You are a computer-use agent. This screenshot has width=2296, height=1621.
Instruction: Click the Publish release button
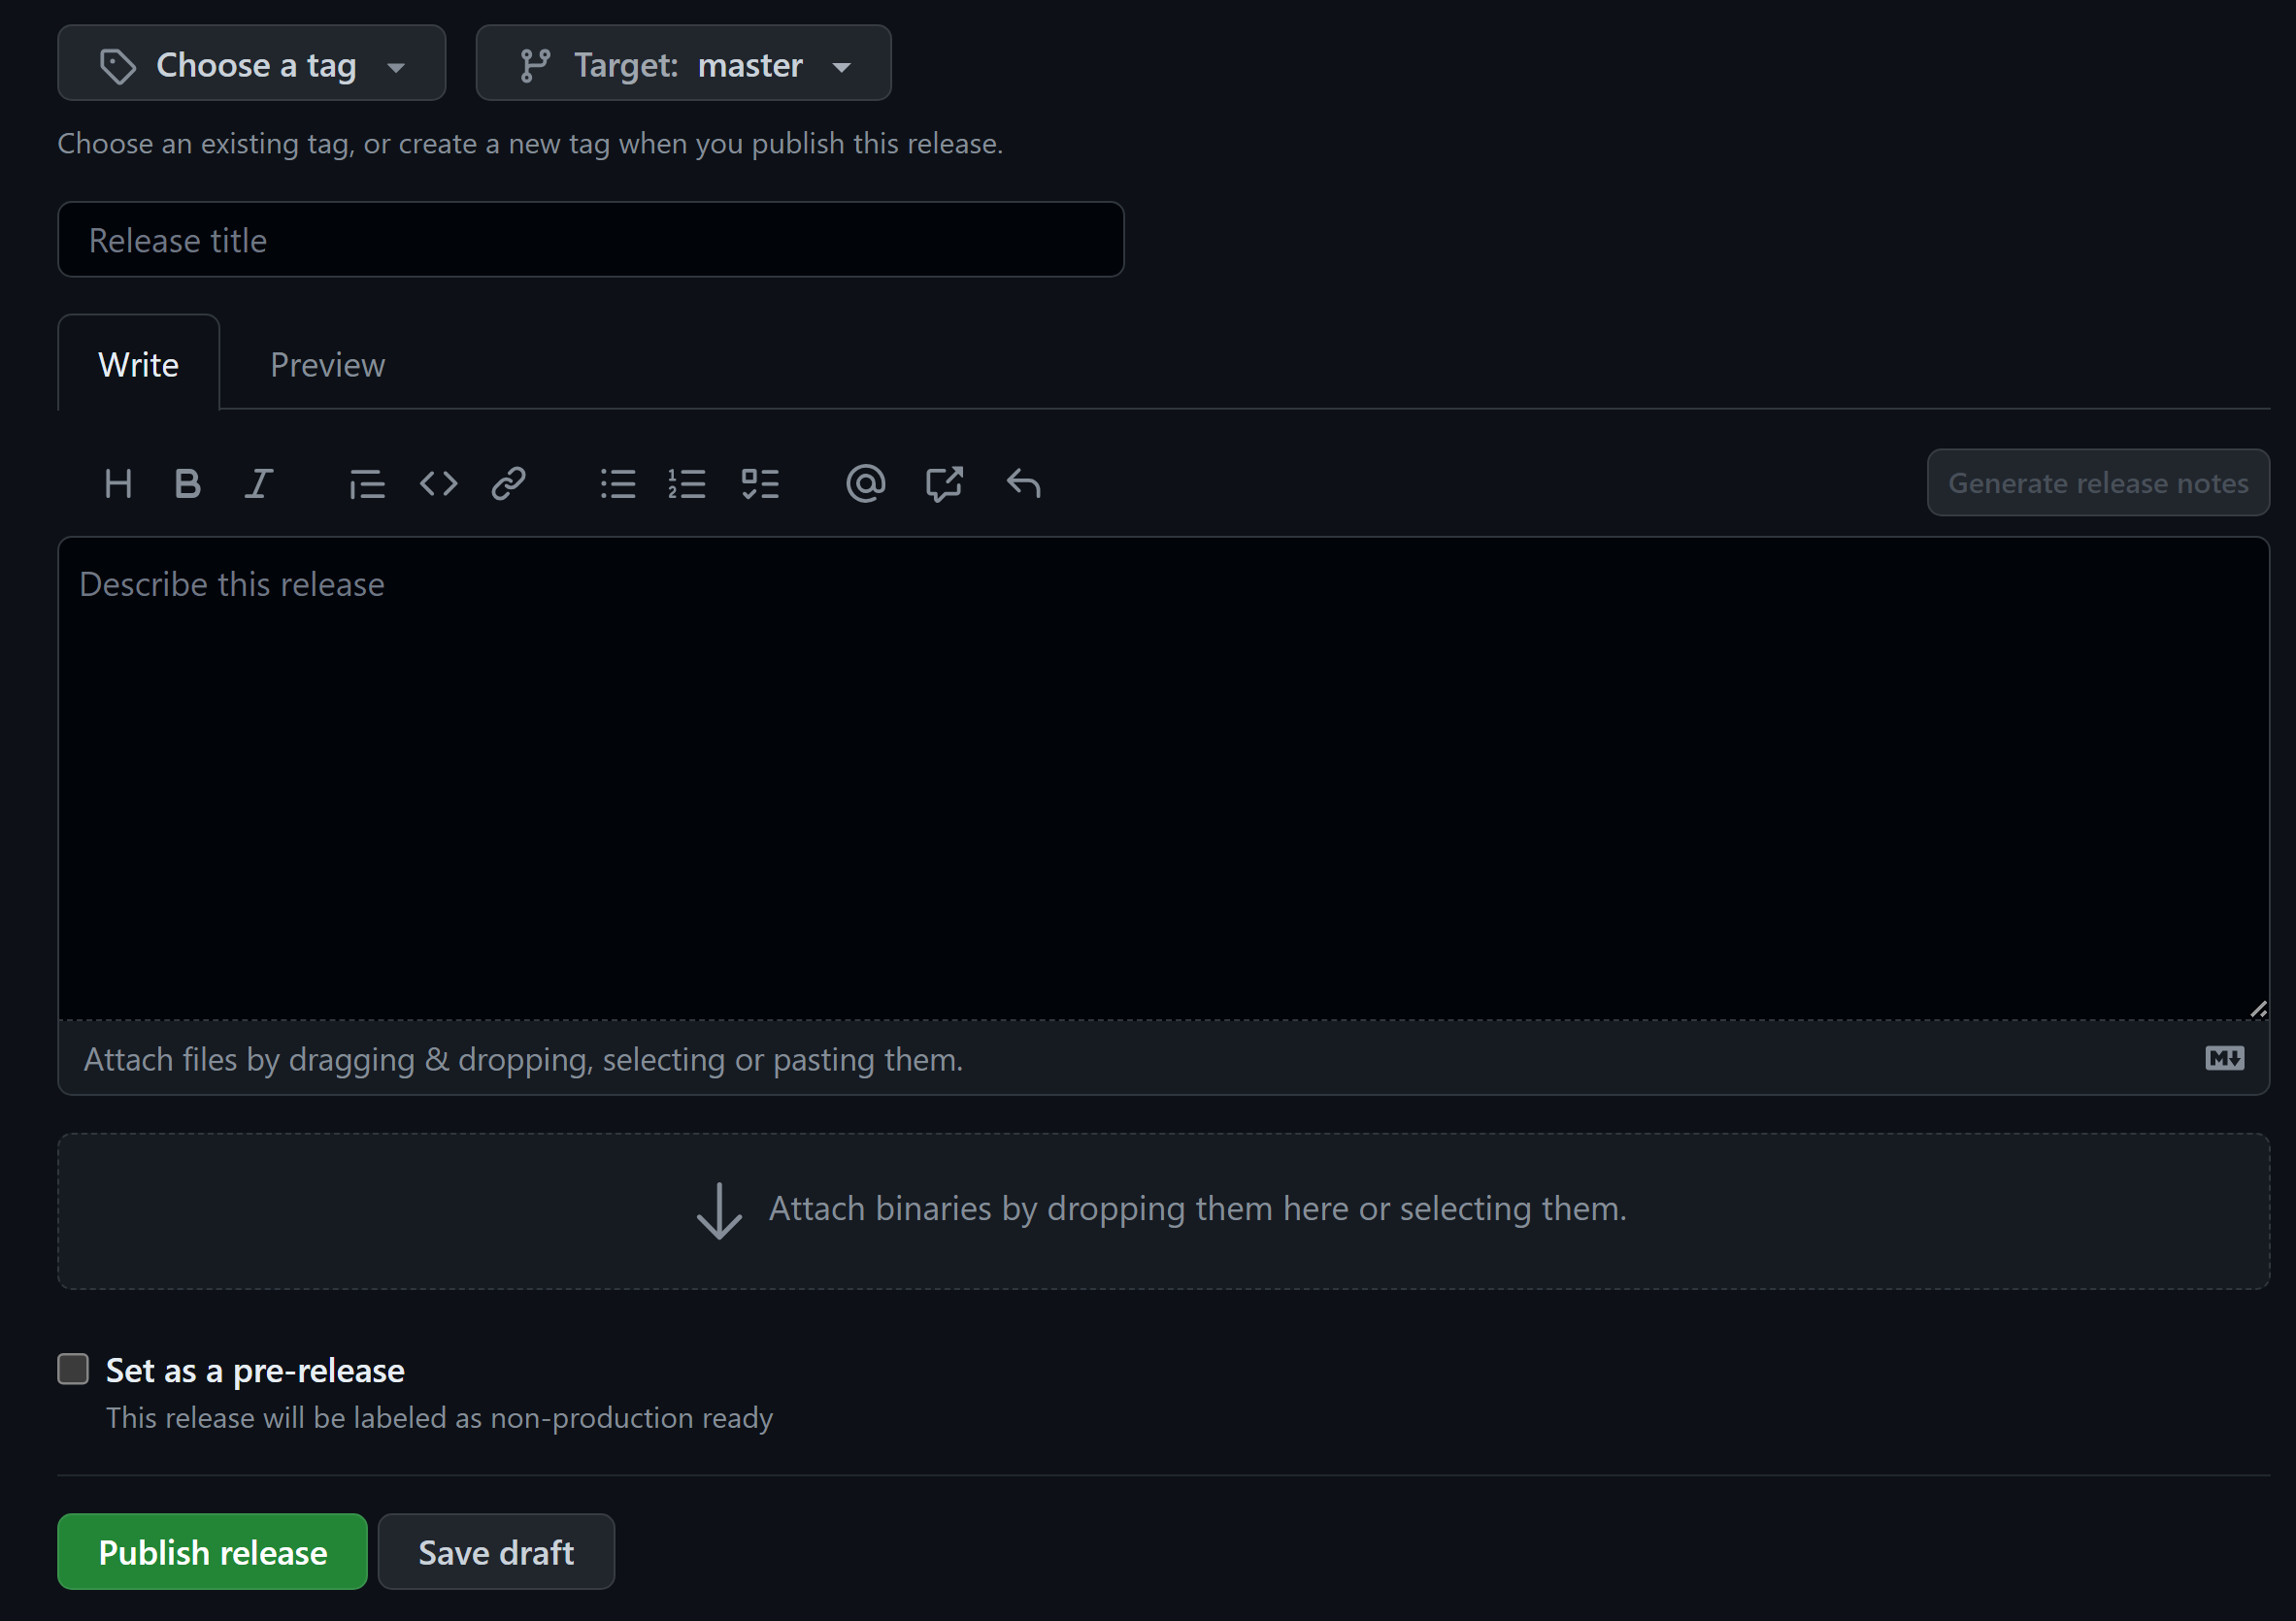[212, 1552]
